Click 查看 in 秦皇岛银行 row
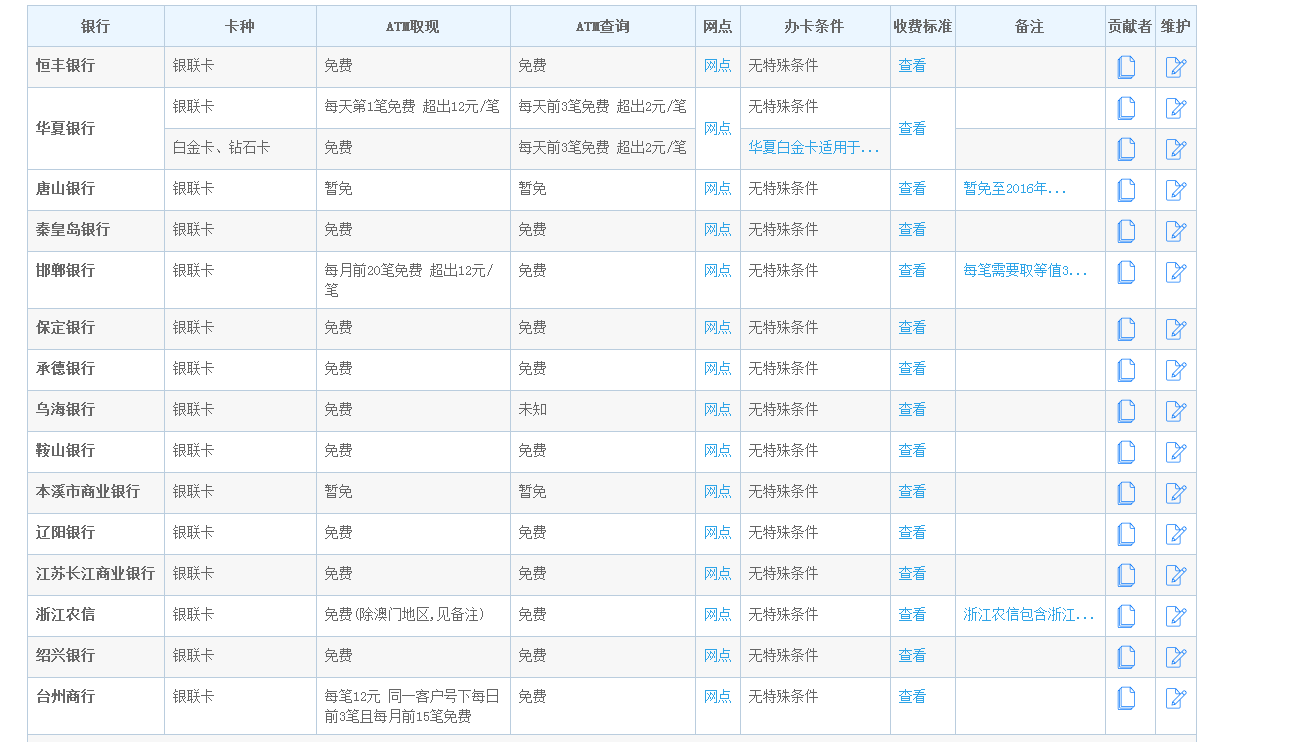This screenshot has height=742, width=1315. pyautogui.click(x=912, y=229)
